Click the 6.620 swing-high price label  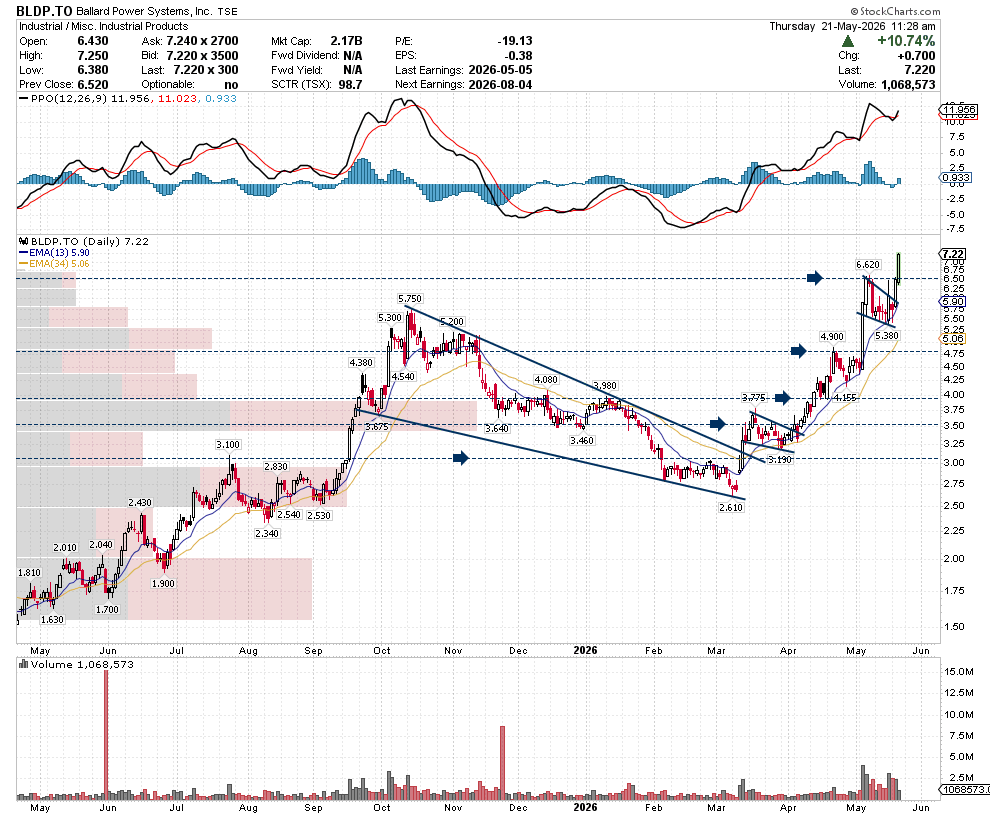click(868, 265)
